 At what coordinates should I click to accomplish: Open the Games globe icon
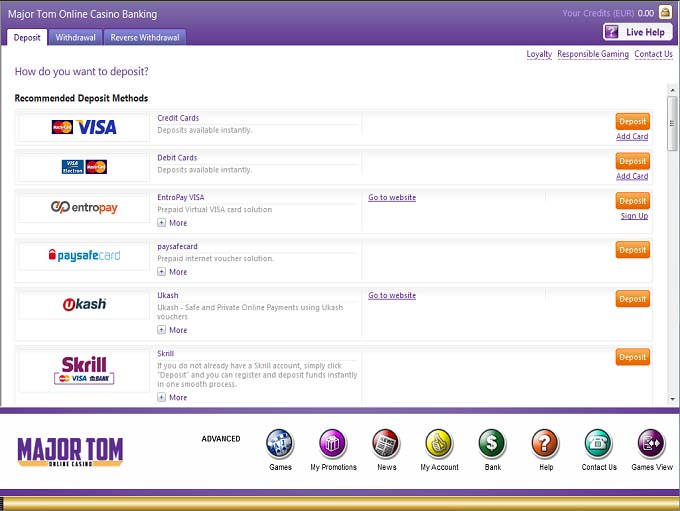click(x=280, y=444)
